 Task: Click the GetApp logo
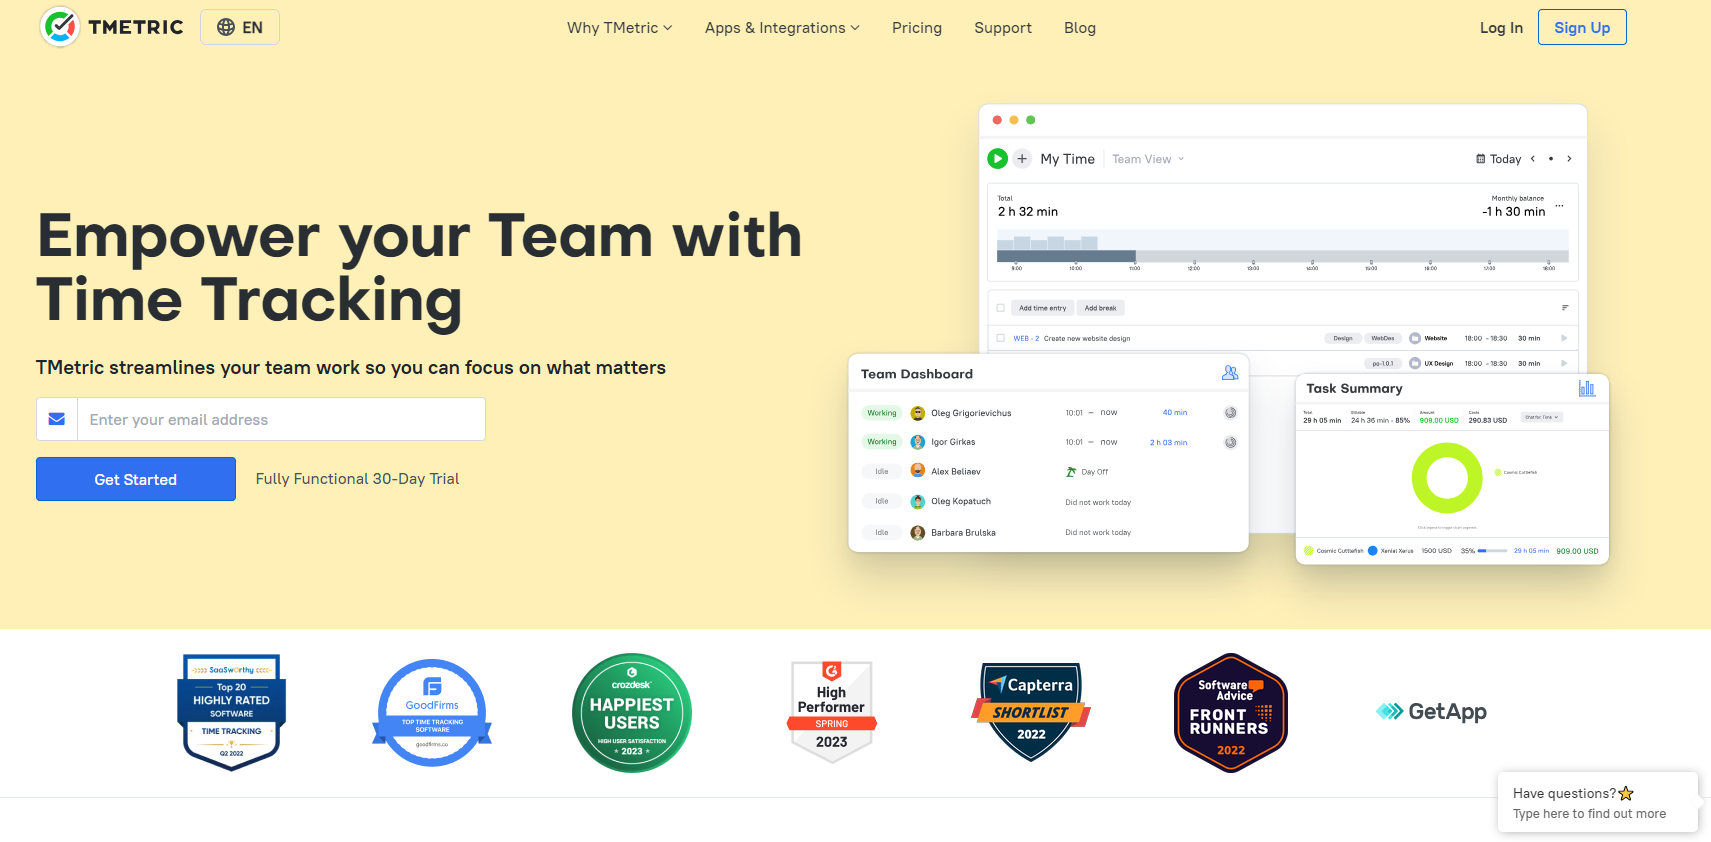point(1431,712)
